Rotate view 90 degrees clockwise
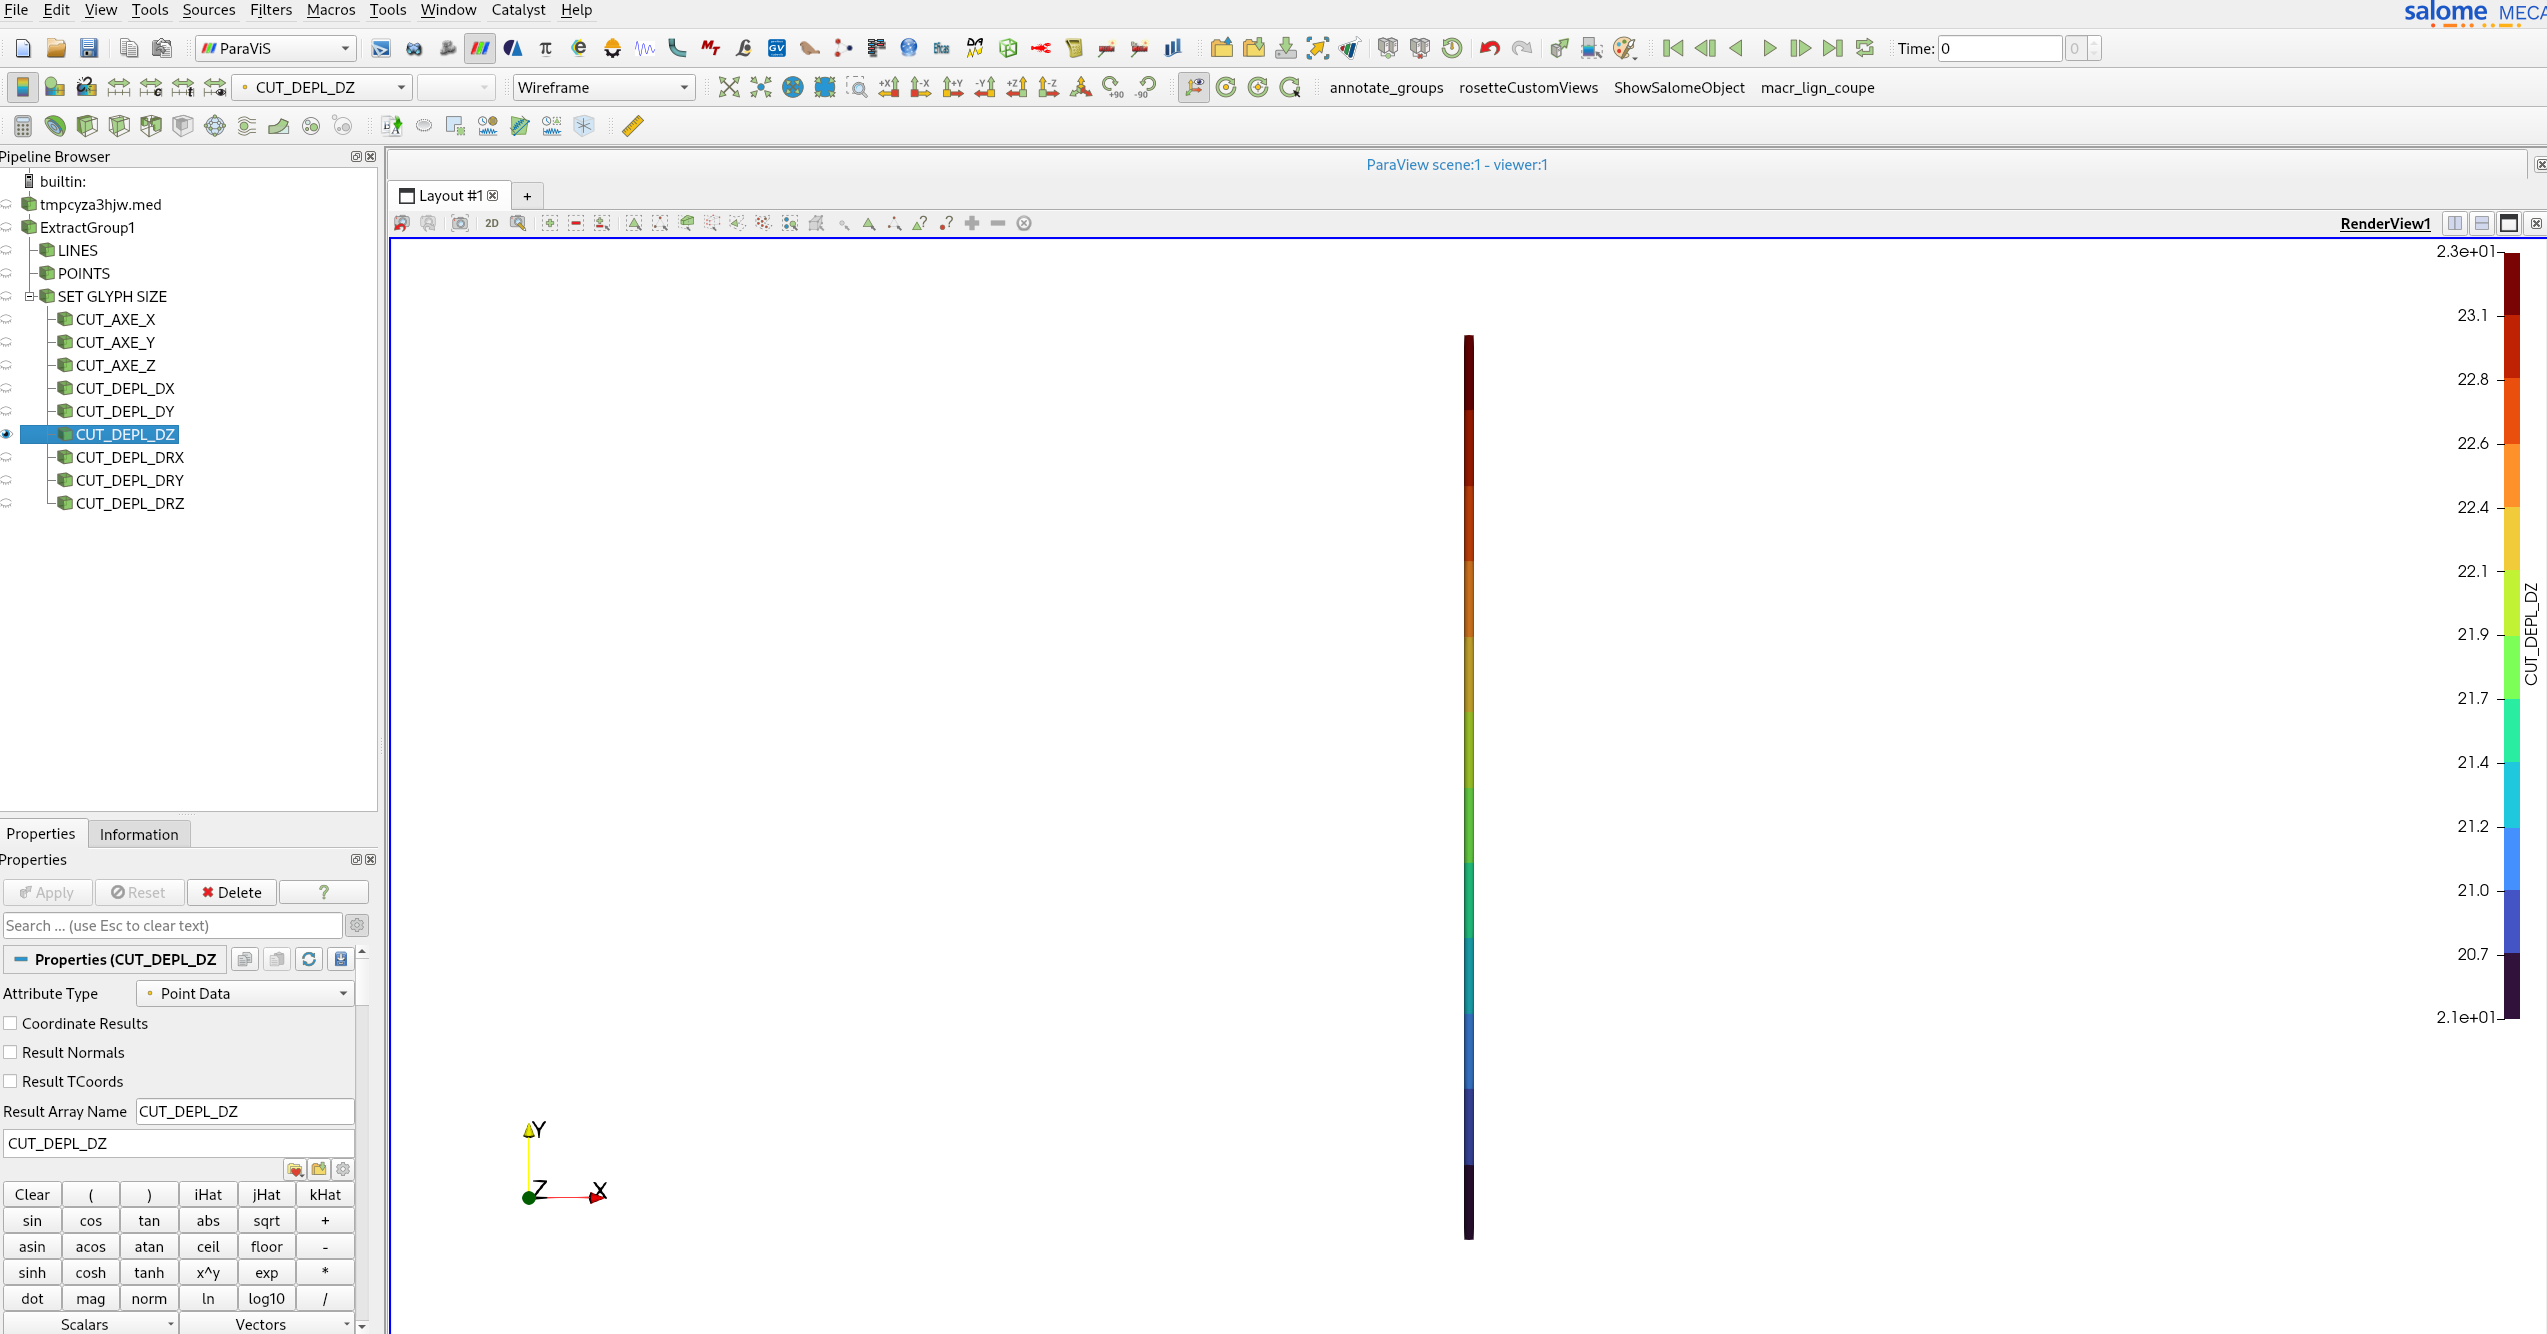Image resolution: width=2547 pixels, height=1334 pixels. point(1113,87)
